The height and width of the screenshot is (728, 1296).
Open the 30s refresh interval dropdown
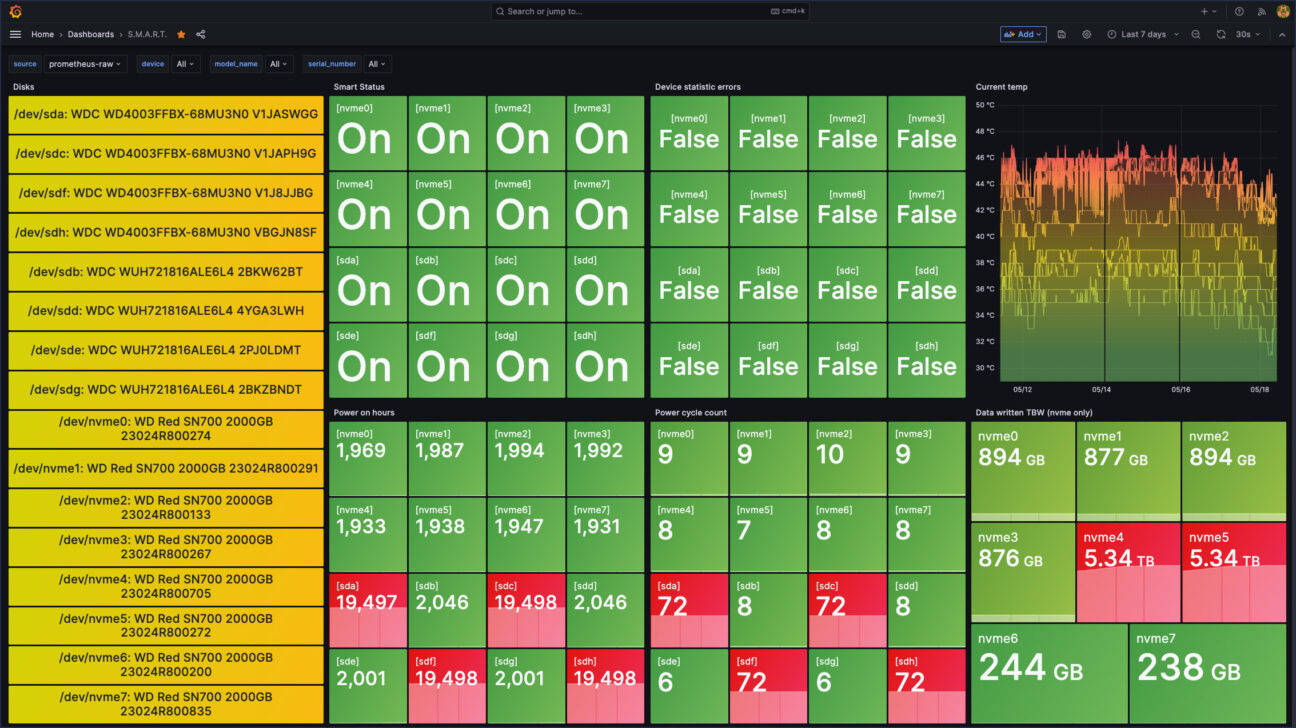coord(1248,34)
